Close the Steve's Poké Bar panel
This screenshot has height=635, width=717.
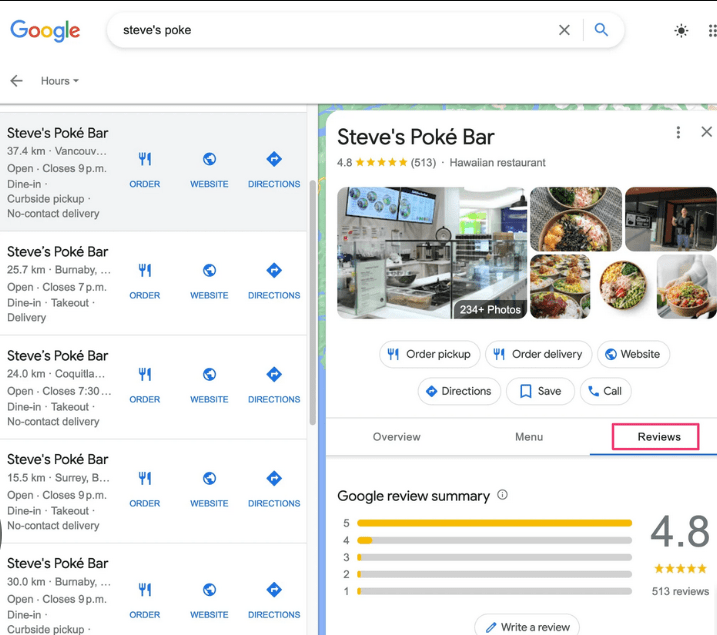(706, 132)
